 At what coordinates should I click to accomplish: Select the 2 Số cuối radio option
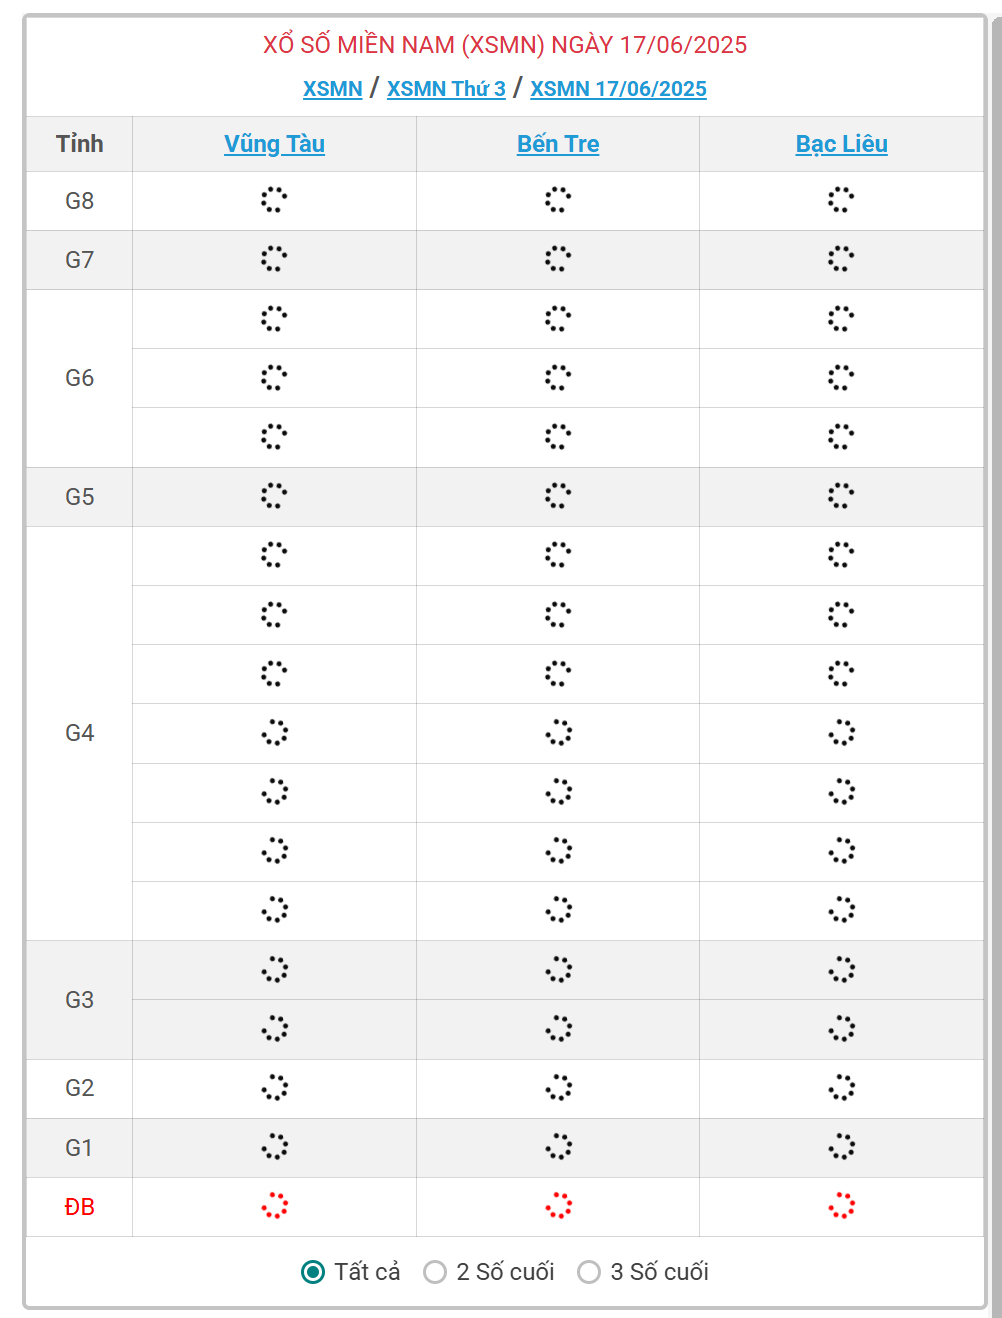(435, 1272)
